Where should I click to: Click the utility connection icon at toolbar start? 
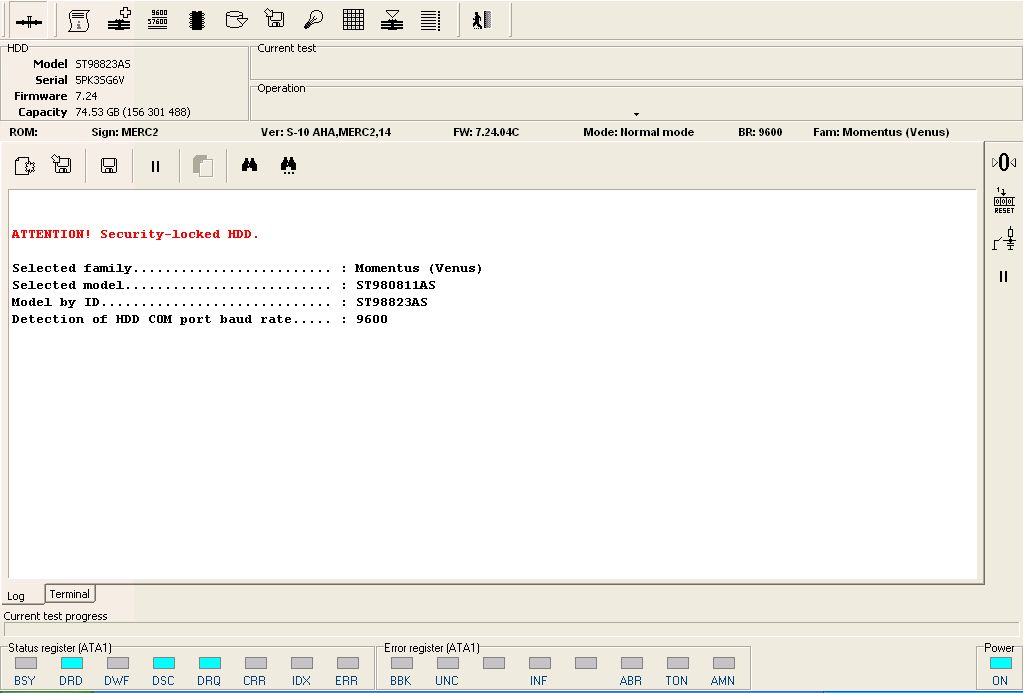coord(29,21)
